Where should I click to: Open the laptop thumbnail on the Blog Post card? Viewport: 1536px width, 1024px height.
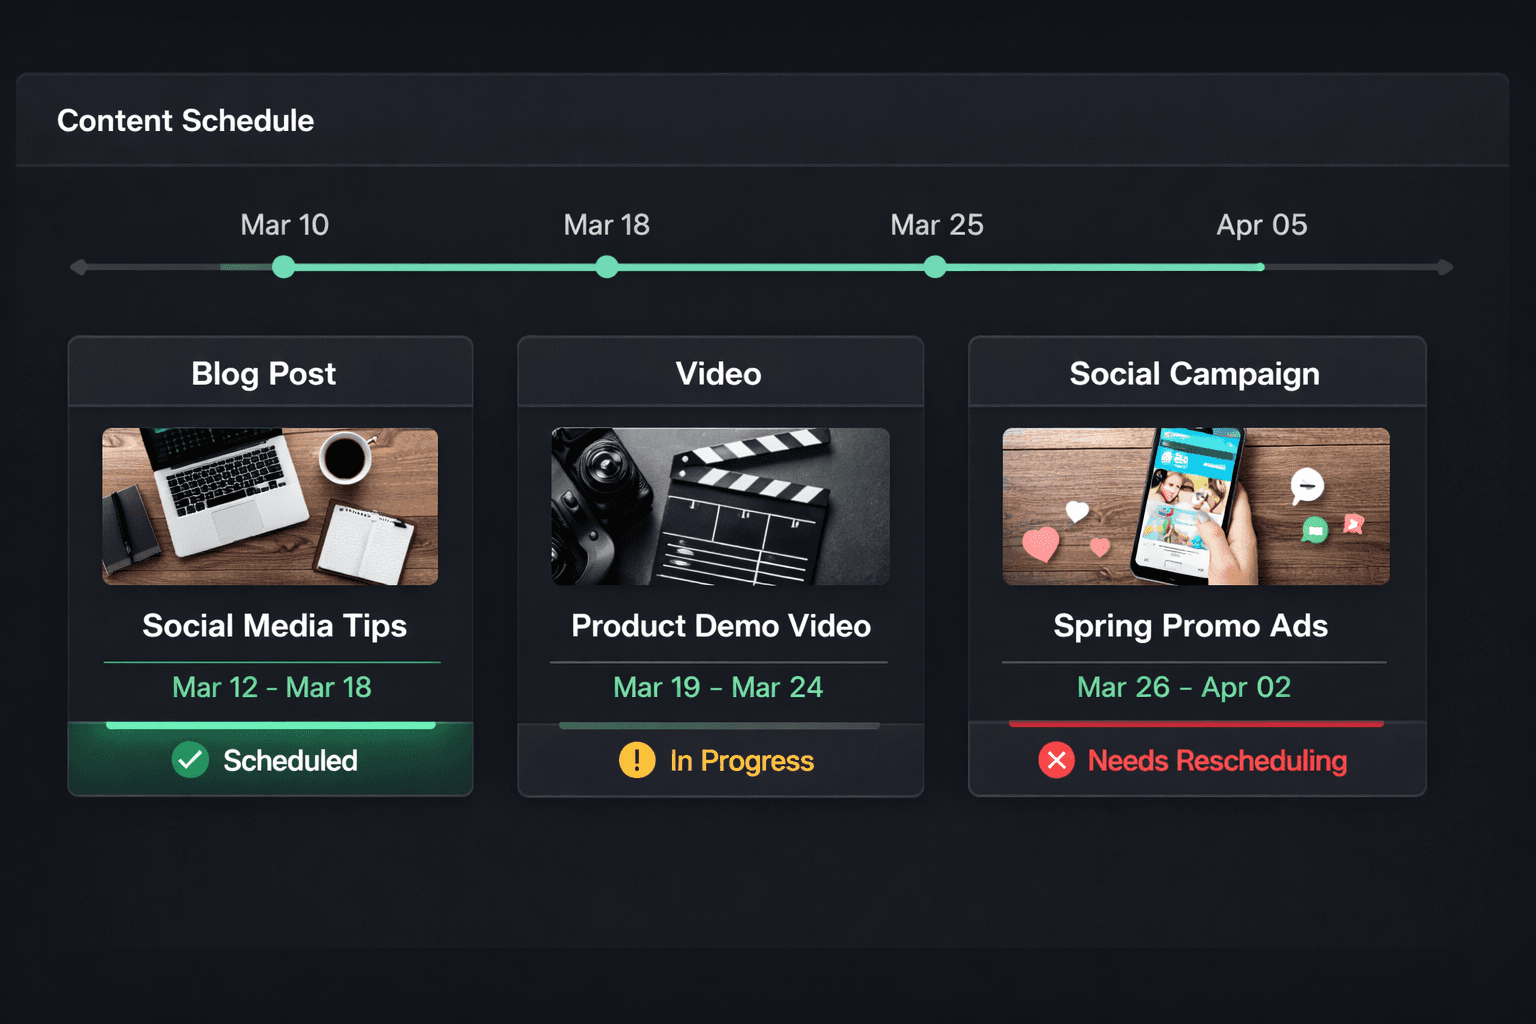pyautogui.click(x=269, y=506)
